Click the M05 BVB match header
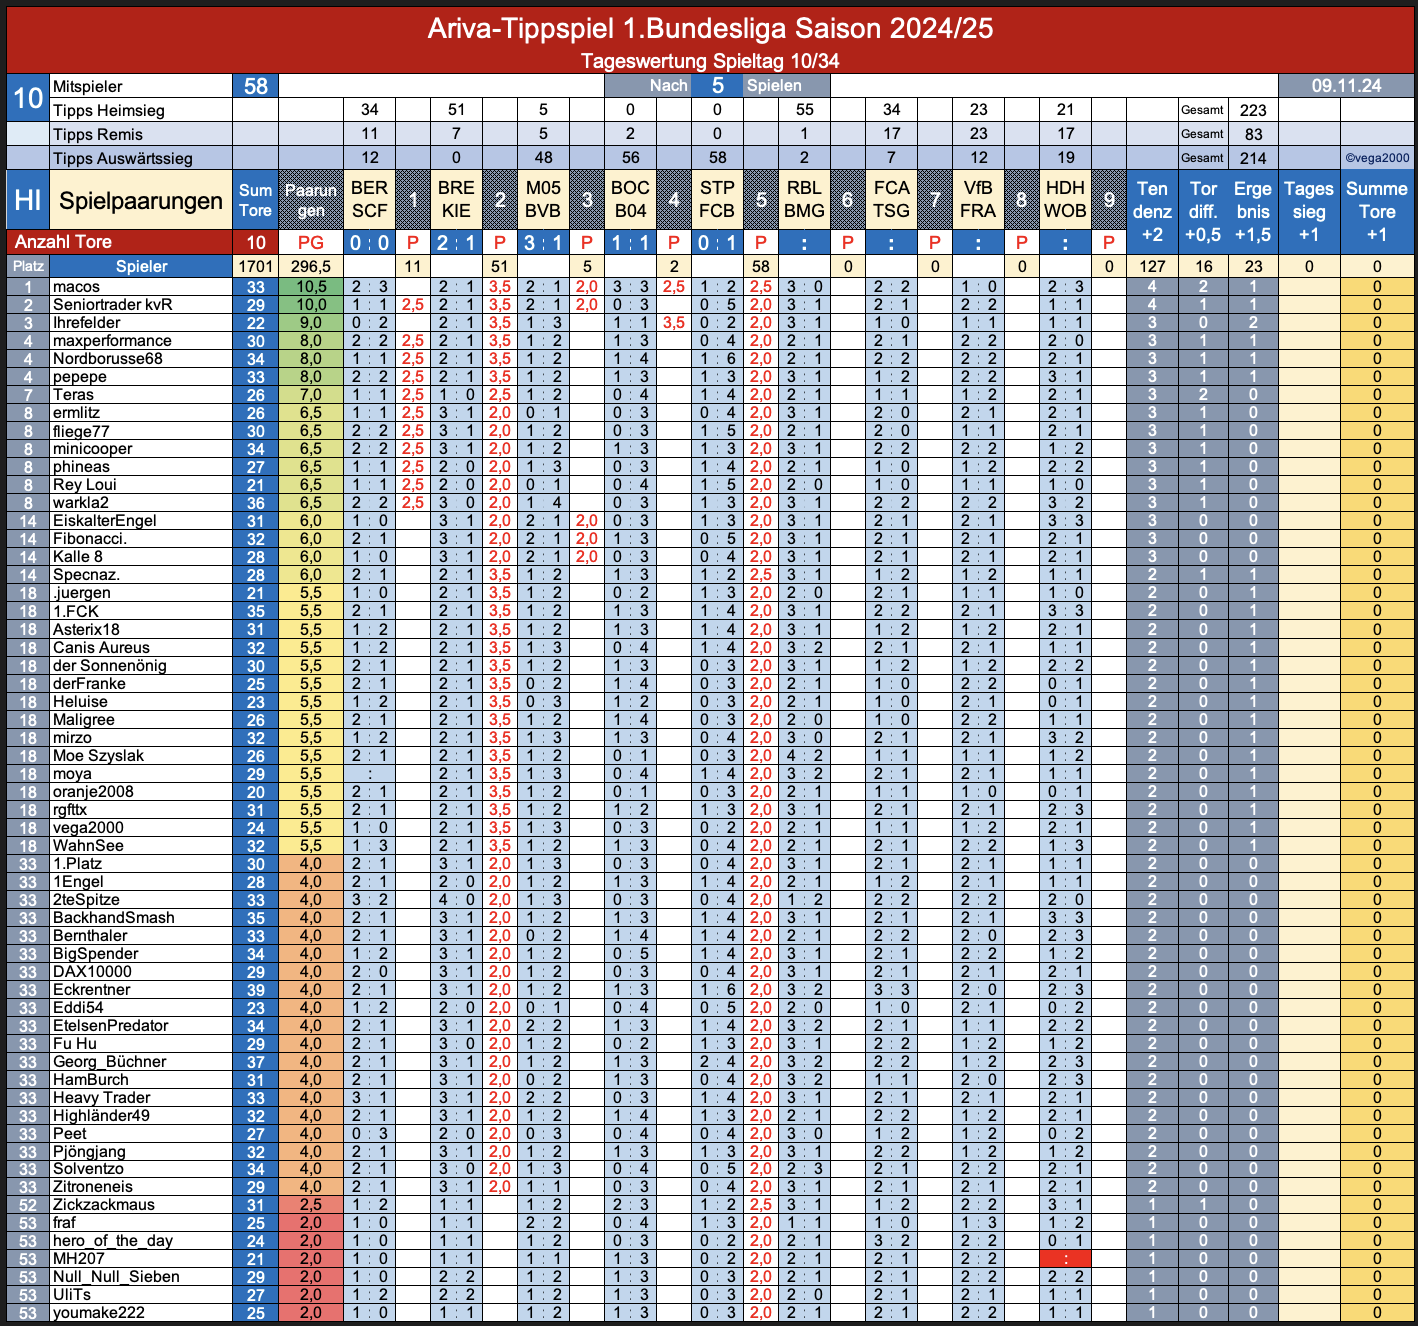Screen dimensions: 1418x1326 pyautogui.click(x=543, y=200)
